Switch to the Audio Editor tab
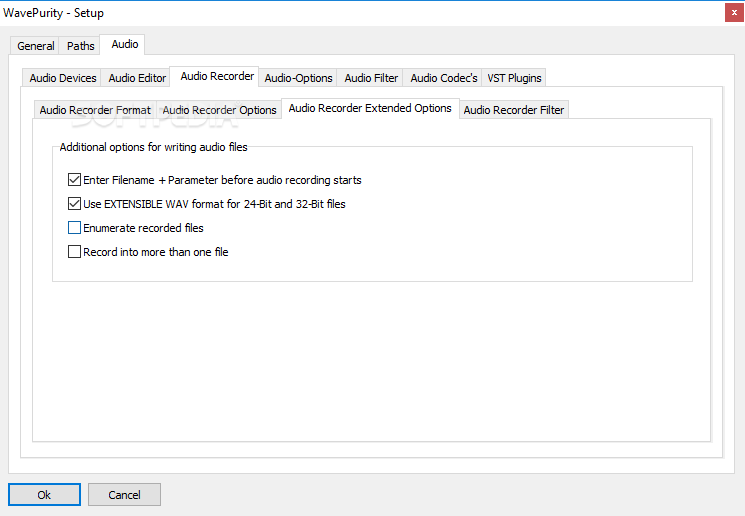745x516 pixels. tap(137, 78)
